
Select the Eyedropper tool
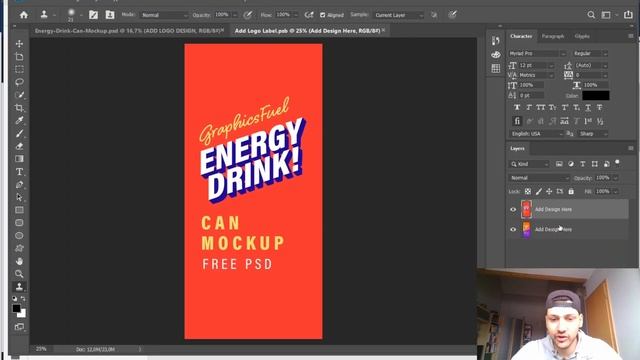[19, 120]
